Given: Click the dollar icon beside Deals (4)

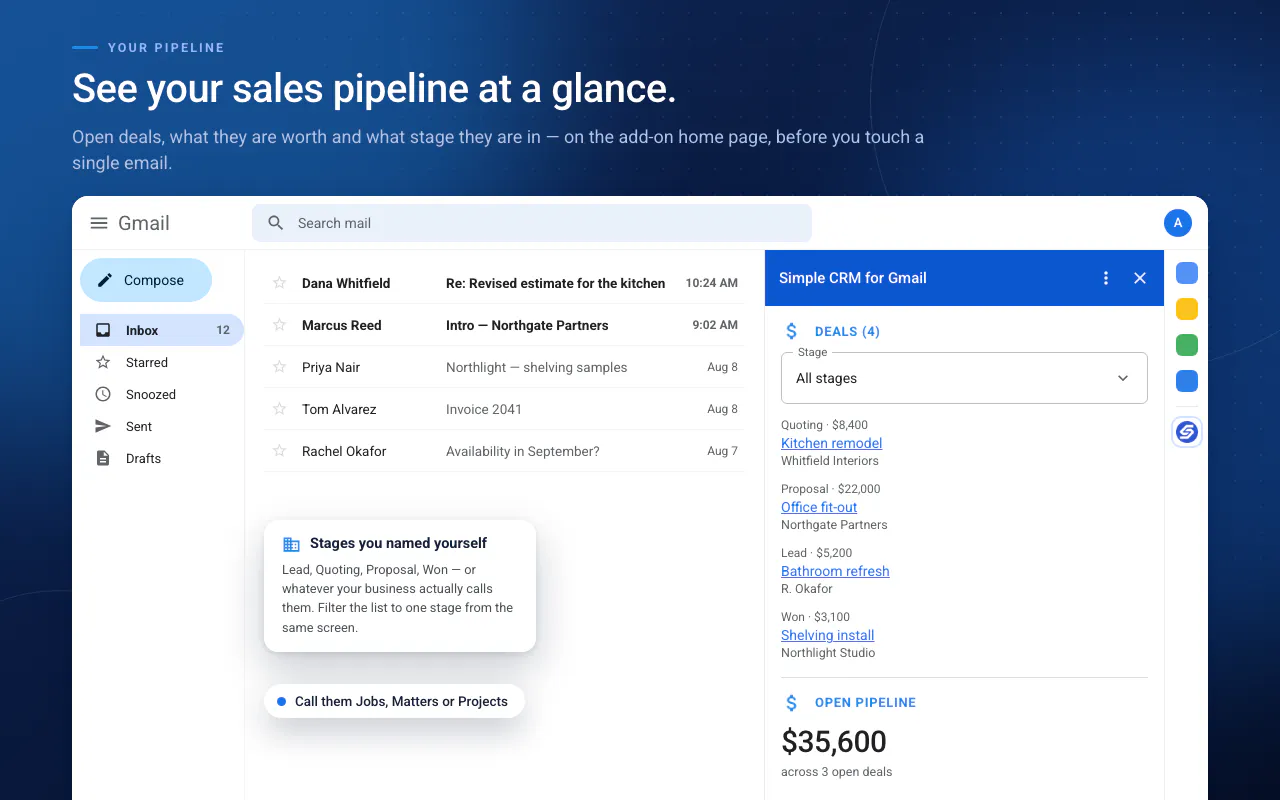Looking at the screenshot, I should pyautogui.click(x=792, y=331).
